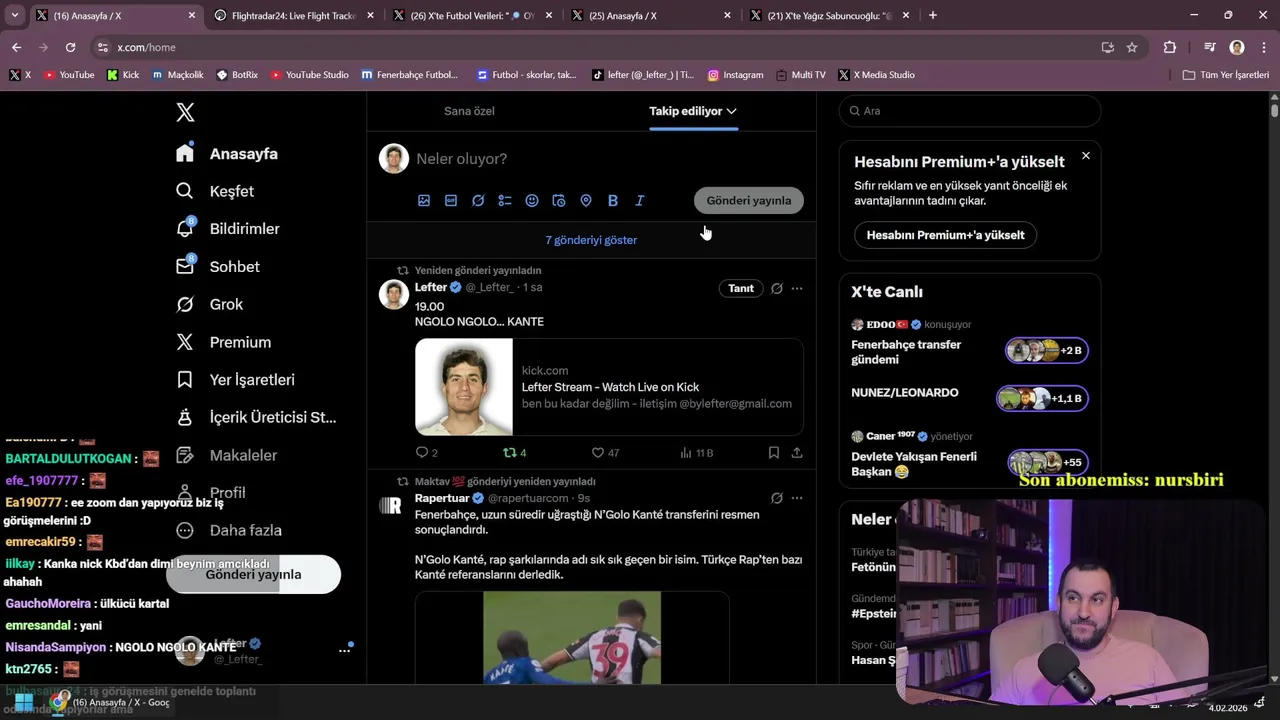
Task: View analytics for Lefter's post, 11 B
Action: point(696,453)
